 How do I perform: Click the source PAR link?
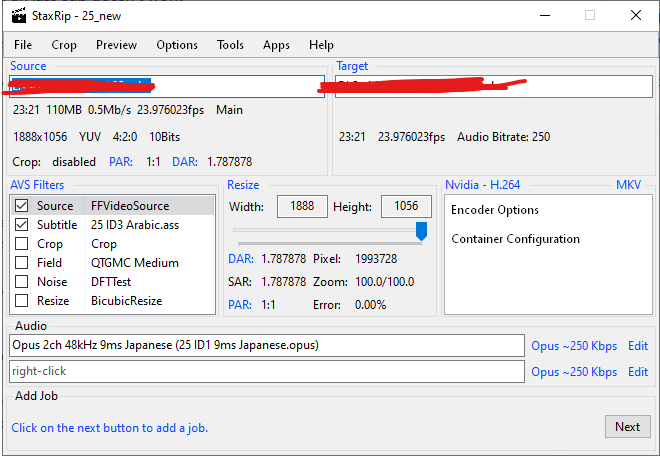(x=121, y=162)
